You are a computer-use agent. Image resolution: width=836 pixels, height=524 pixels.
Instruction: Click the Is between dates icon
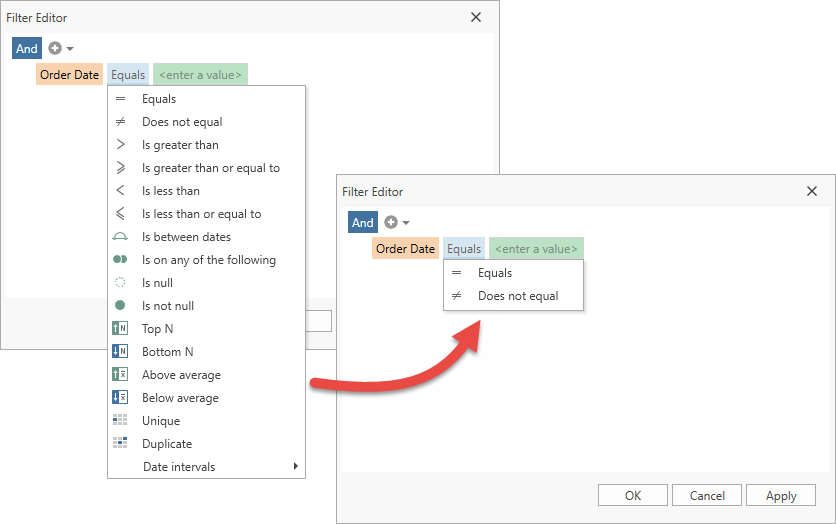120,237
